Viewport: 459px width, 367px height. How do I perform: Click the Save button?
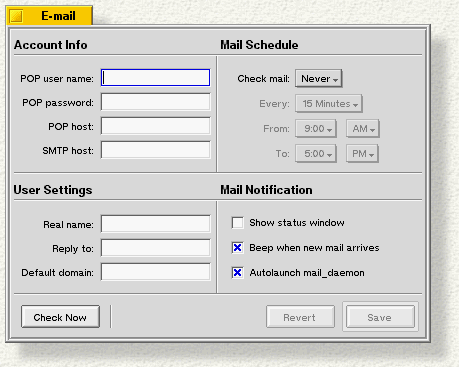pyautogui.click(x=380, y=317)
